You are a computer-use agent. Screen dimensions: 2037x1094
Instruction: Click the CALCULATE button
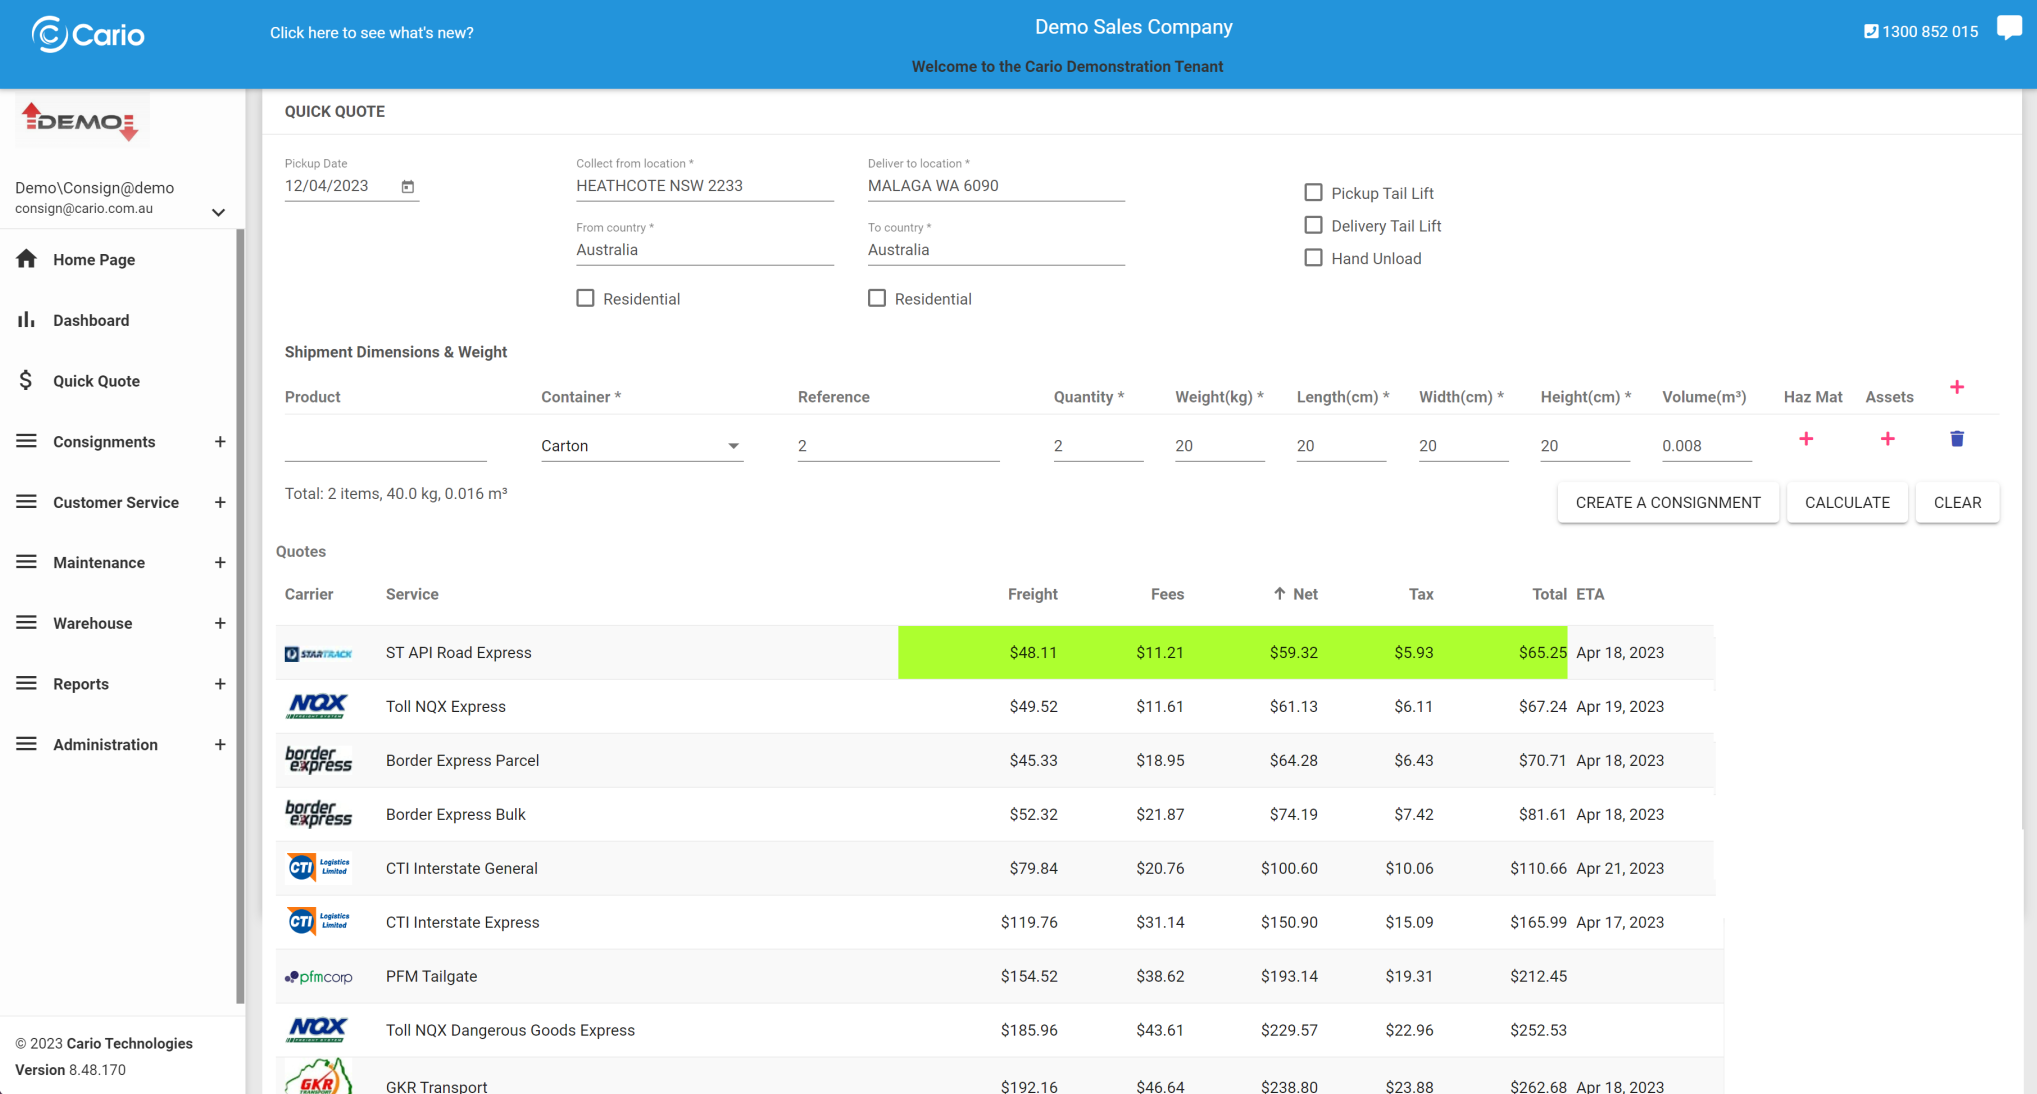click(x=1847, y=502)
